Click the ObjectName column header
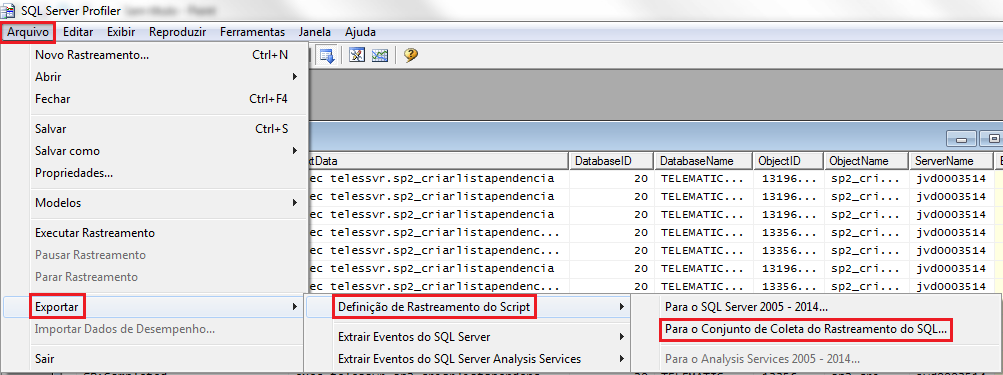 tap(866, 161)
